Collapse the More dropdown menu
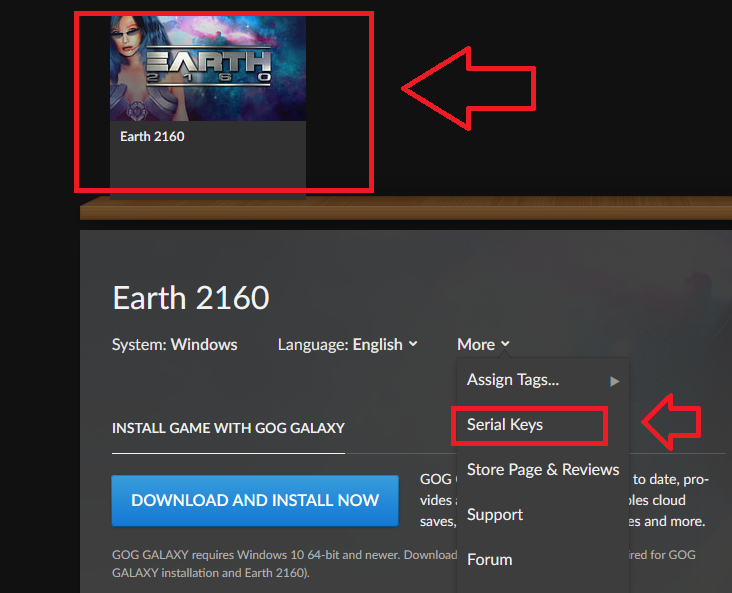The image size is (732, 593). tap(483, 345)
